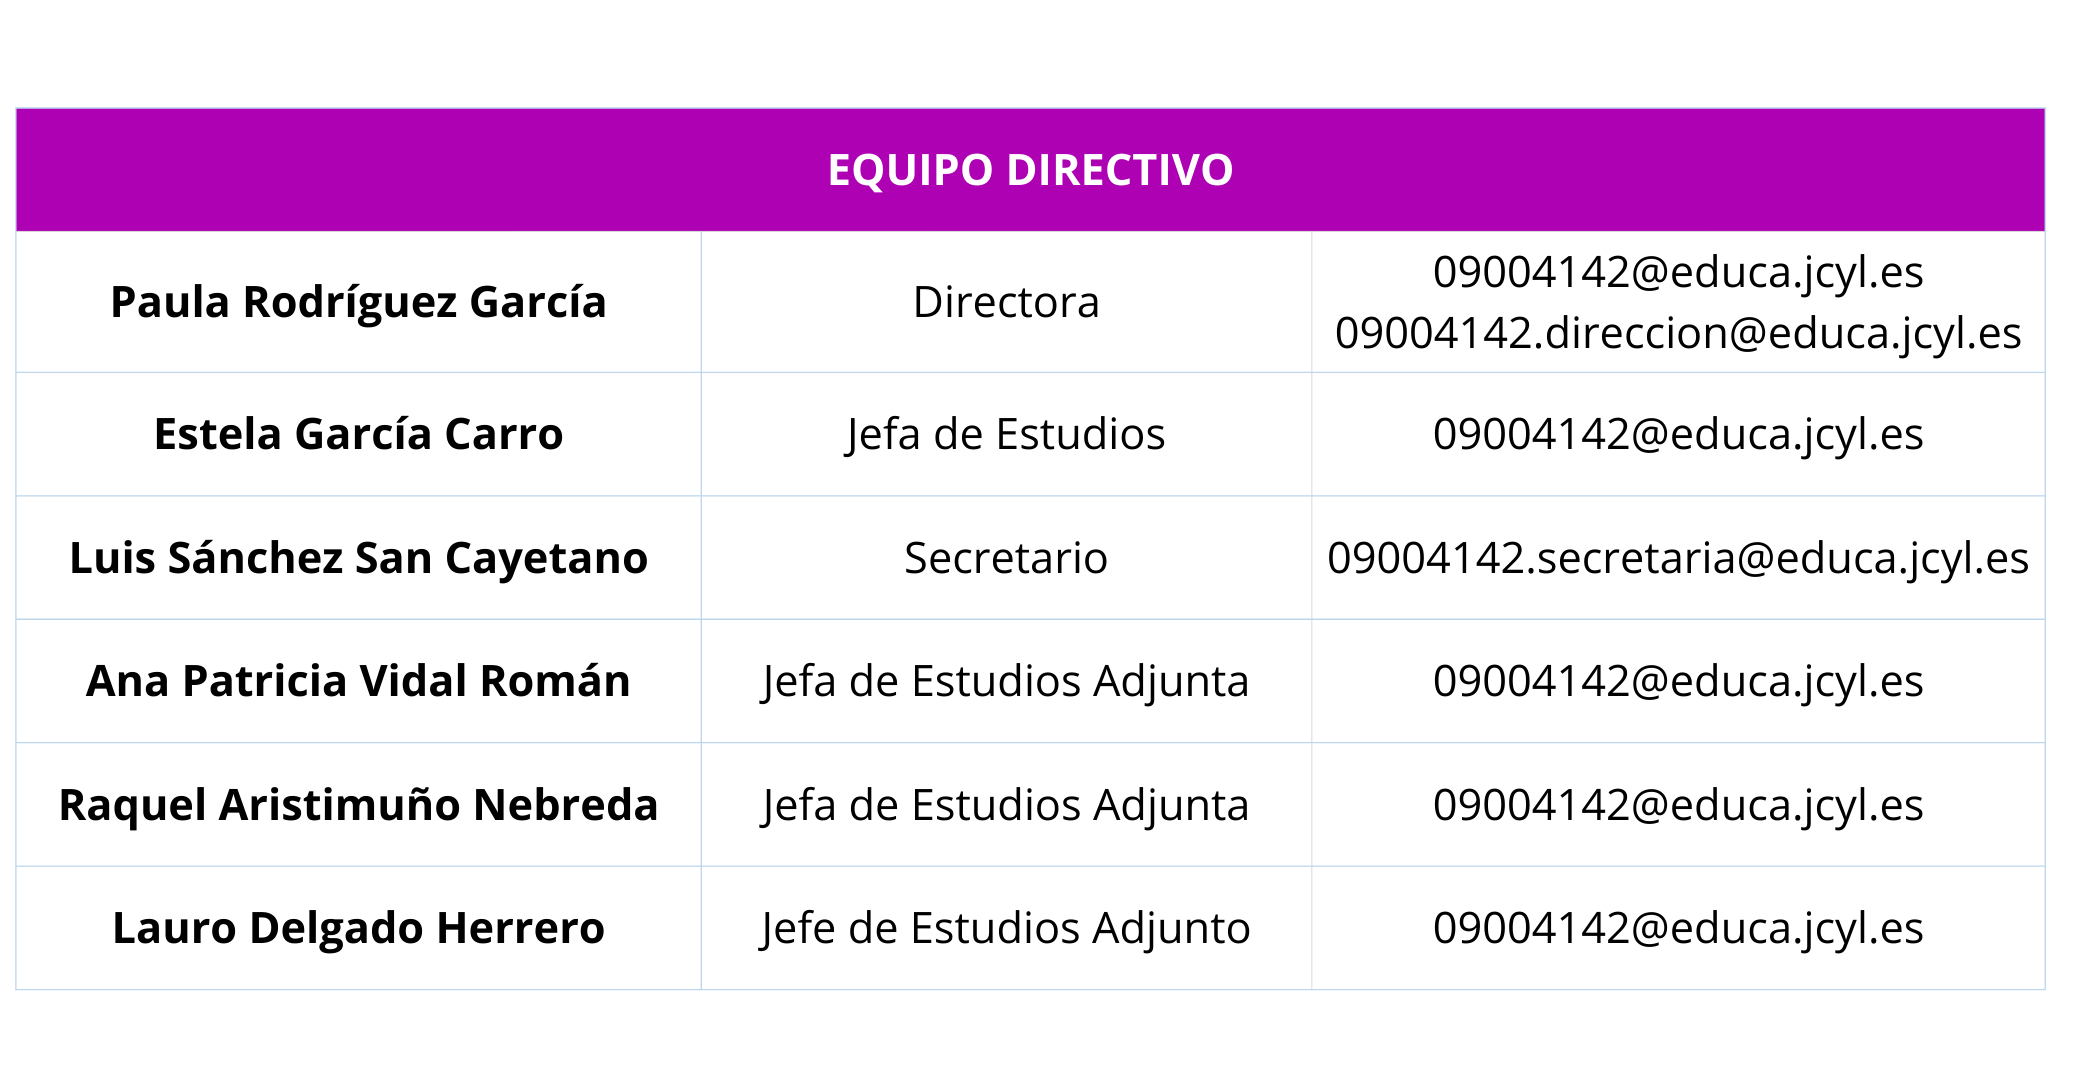Open Lauro Delgado Herrero's email address
2100x1080 pixels.
click(1678, 928)
